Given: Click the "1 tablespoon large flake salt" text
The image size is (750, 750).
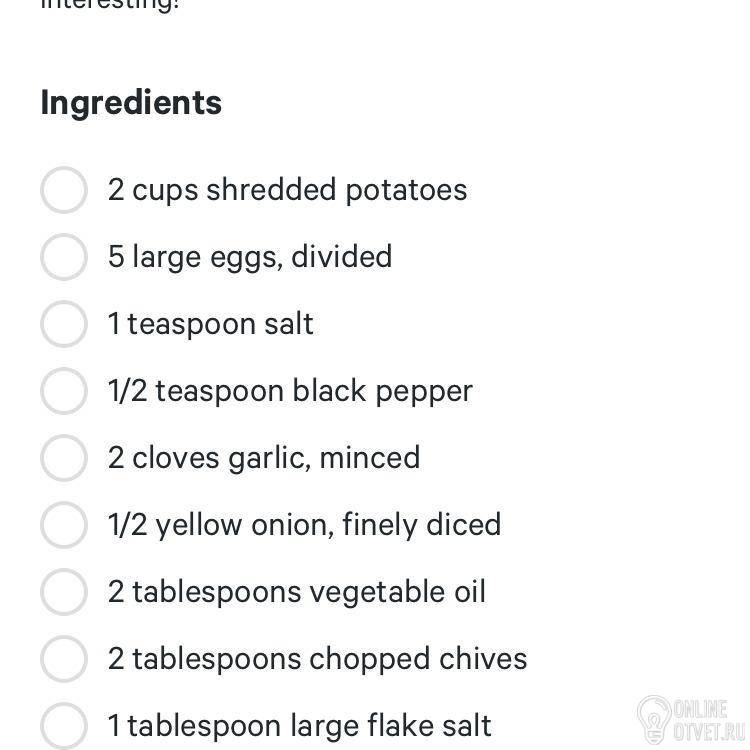Looking at the screenshot, I should [300, 725].
